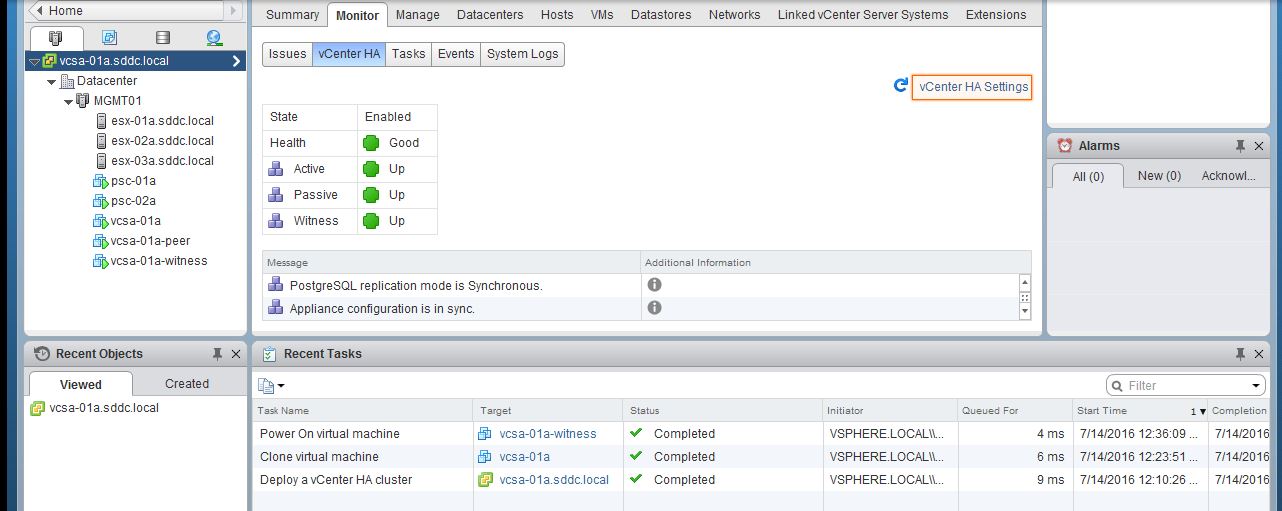Close the Recent Tasks panel

point(1259,354)
